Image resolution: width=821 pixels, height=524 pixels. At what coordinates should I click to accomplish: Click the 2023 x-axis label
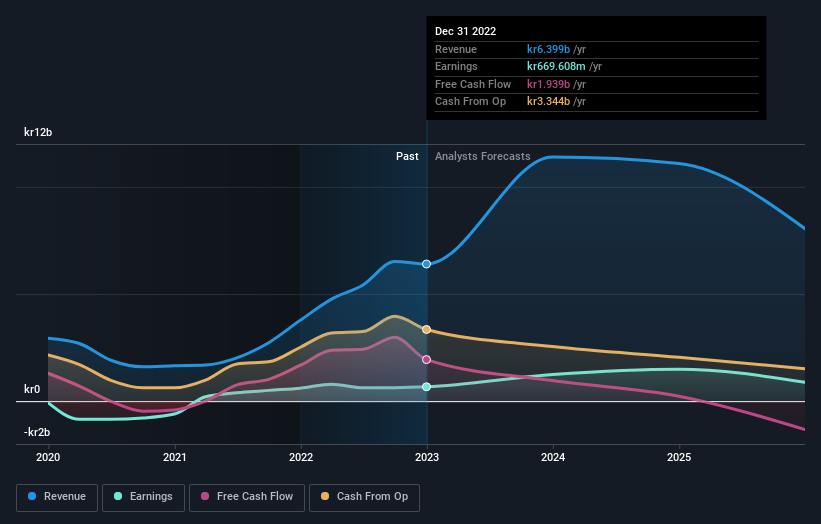[x=427, y=458]
